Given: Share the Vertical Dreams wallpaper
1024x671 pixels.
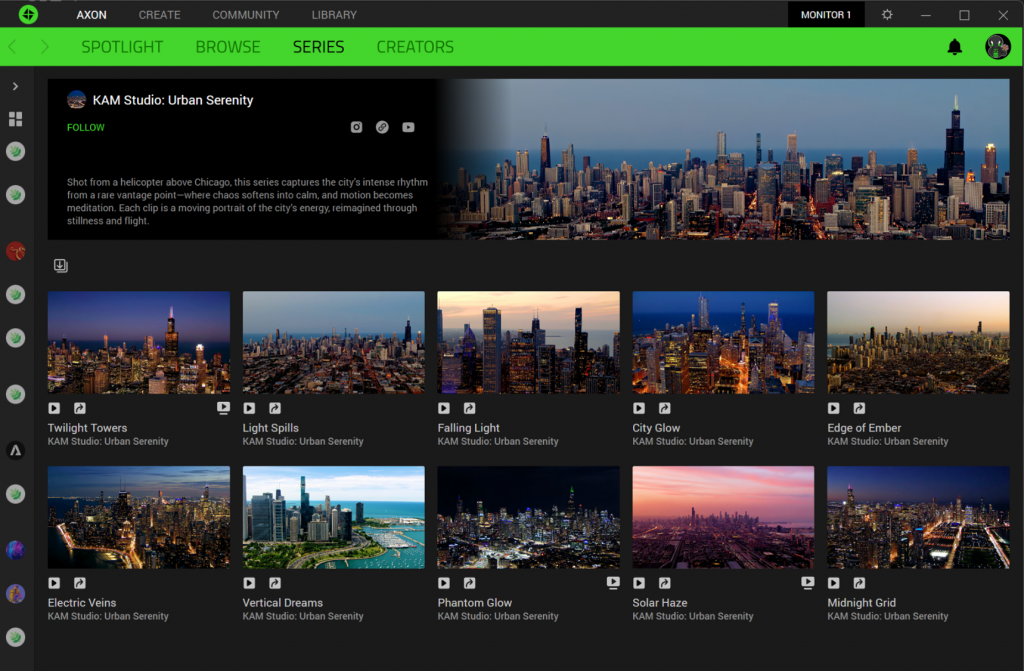Looking at the screenshot, I should pos(275,583).
